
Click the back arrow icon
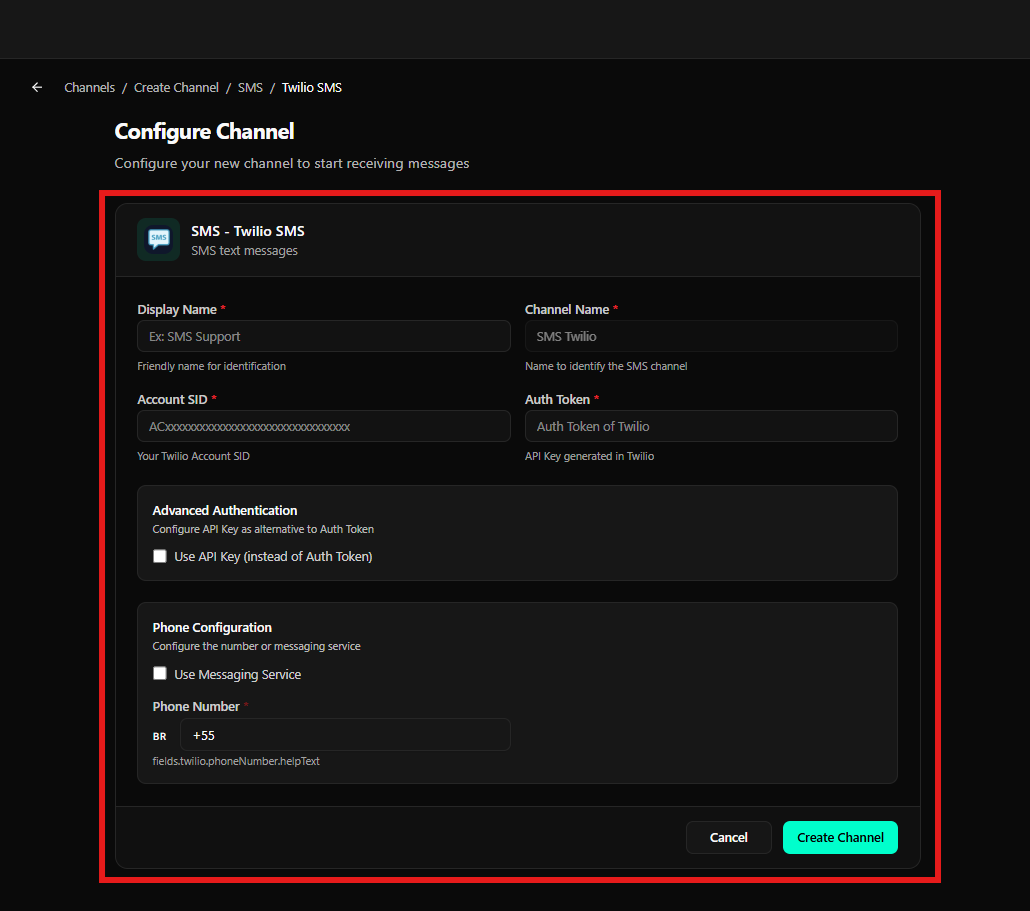pos(37,87)
